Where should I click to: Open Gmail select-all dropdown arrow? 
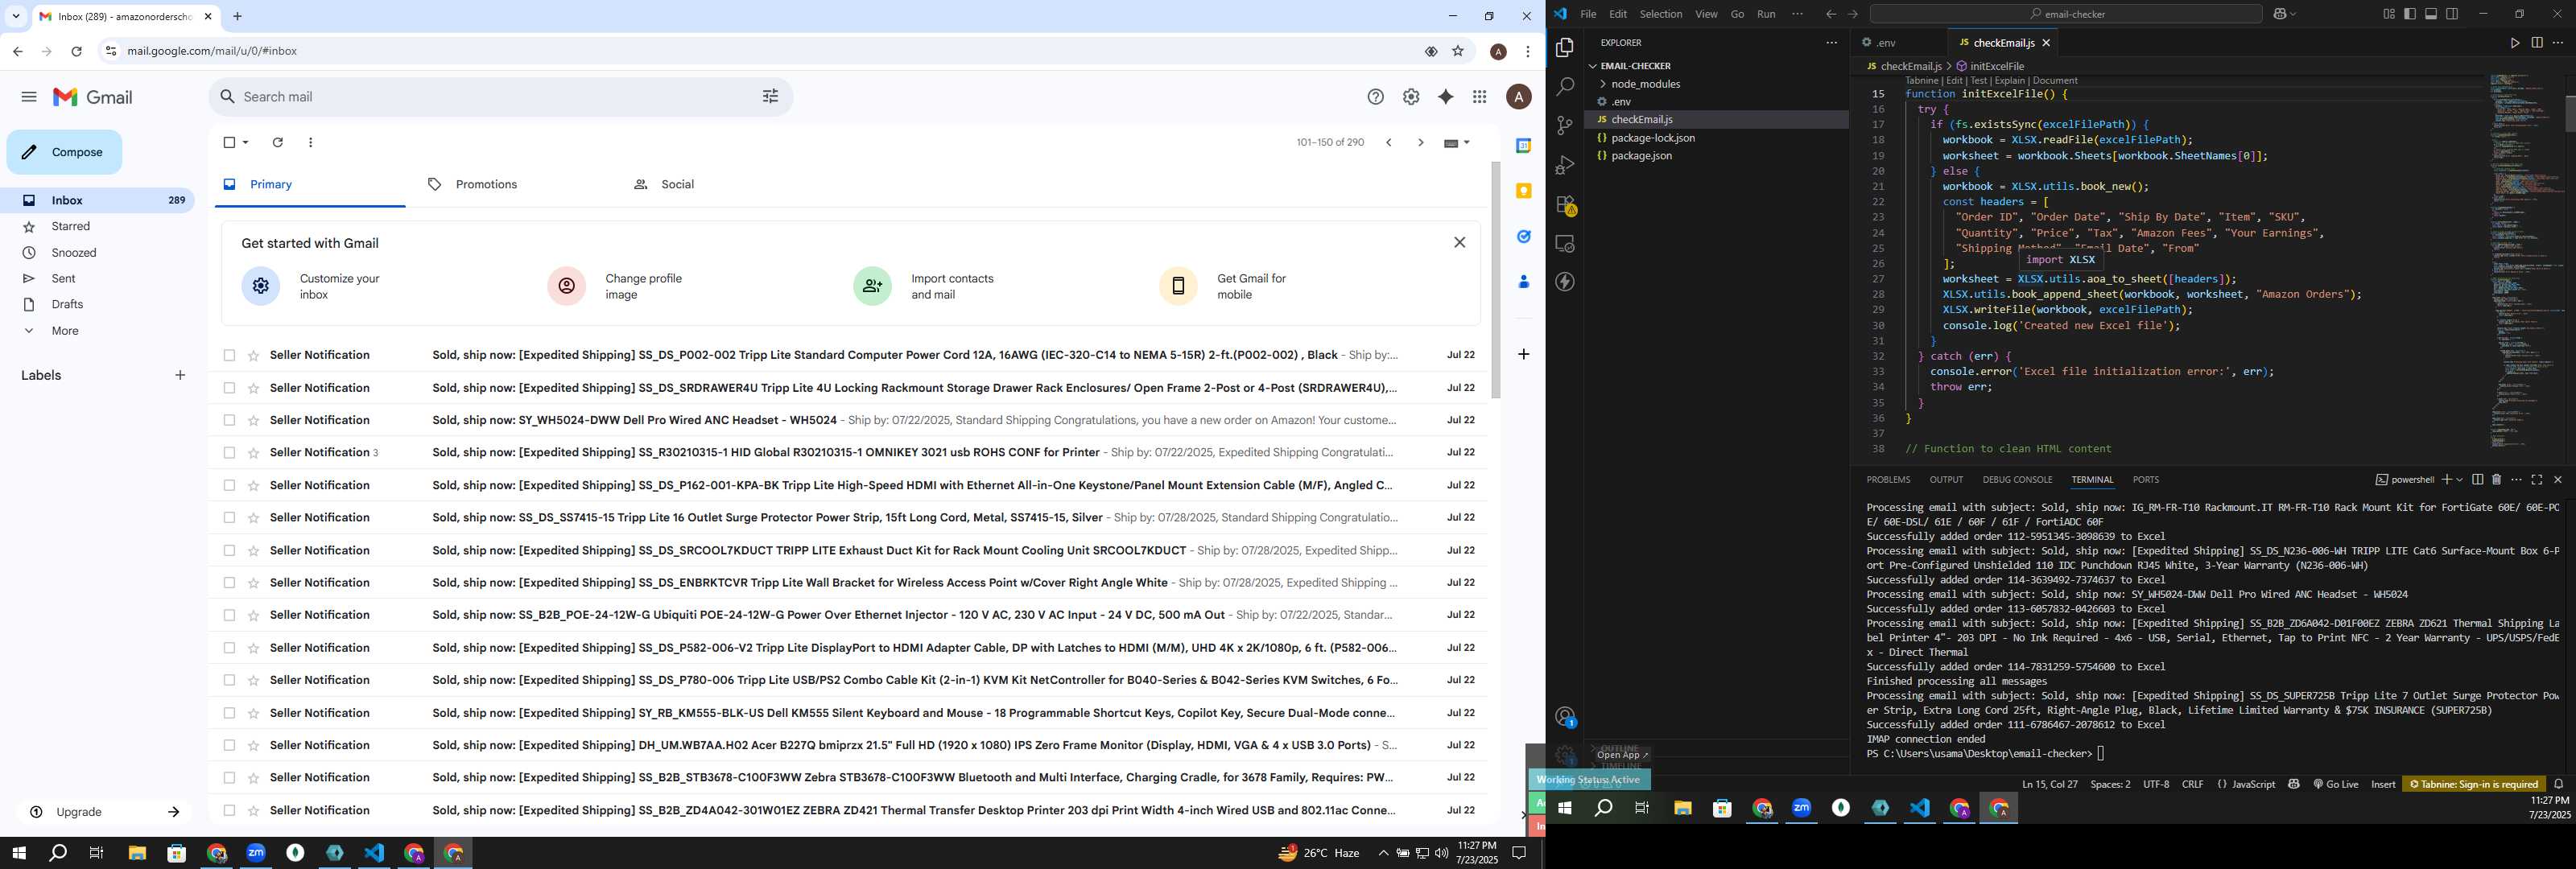pyautogui.click(x=246, y=142)
